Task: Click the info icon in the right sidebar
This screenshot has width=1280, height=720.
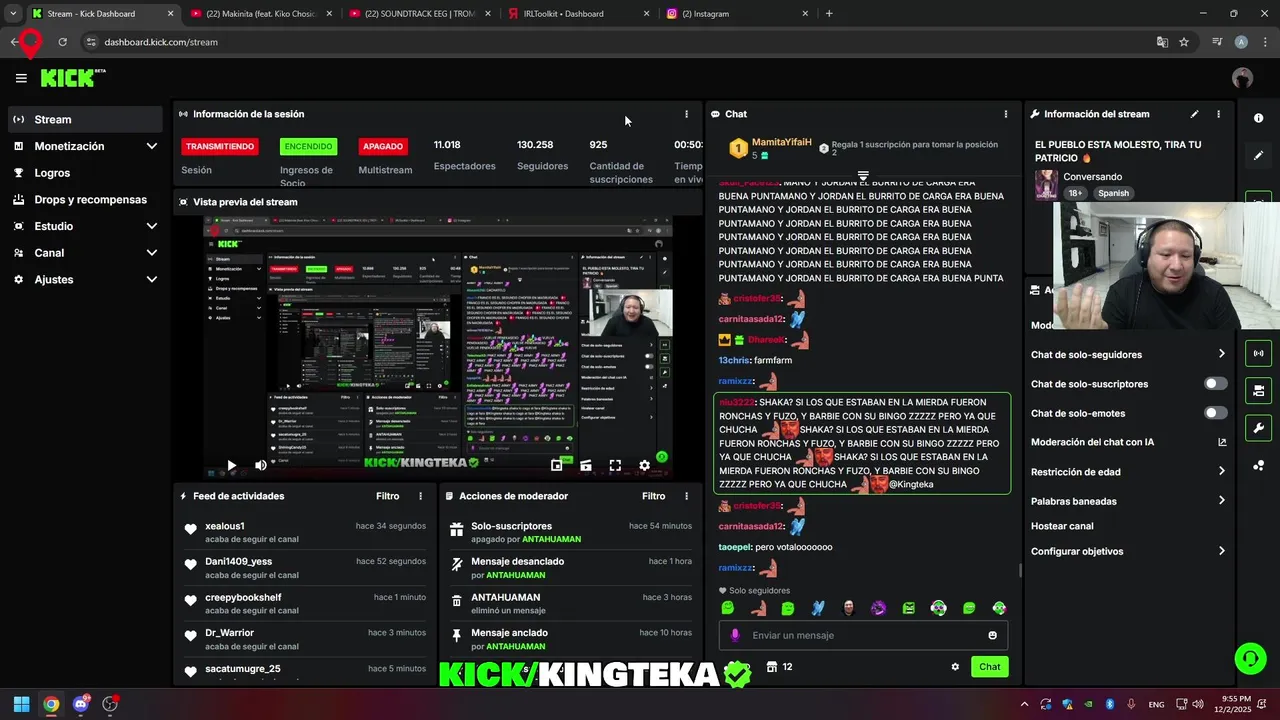Action: (1258, 118)
